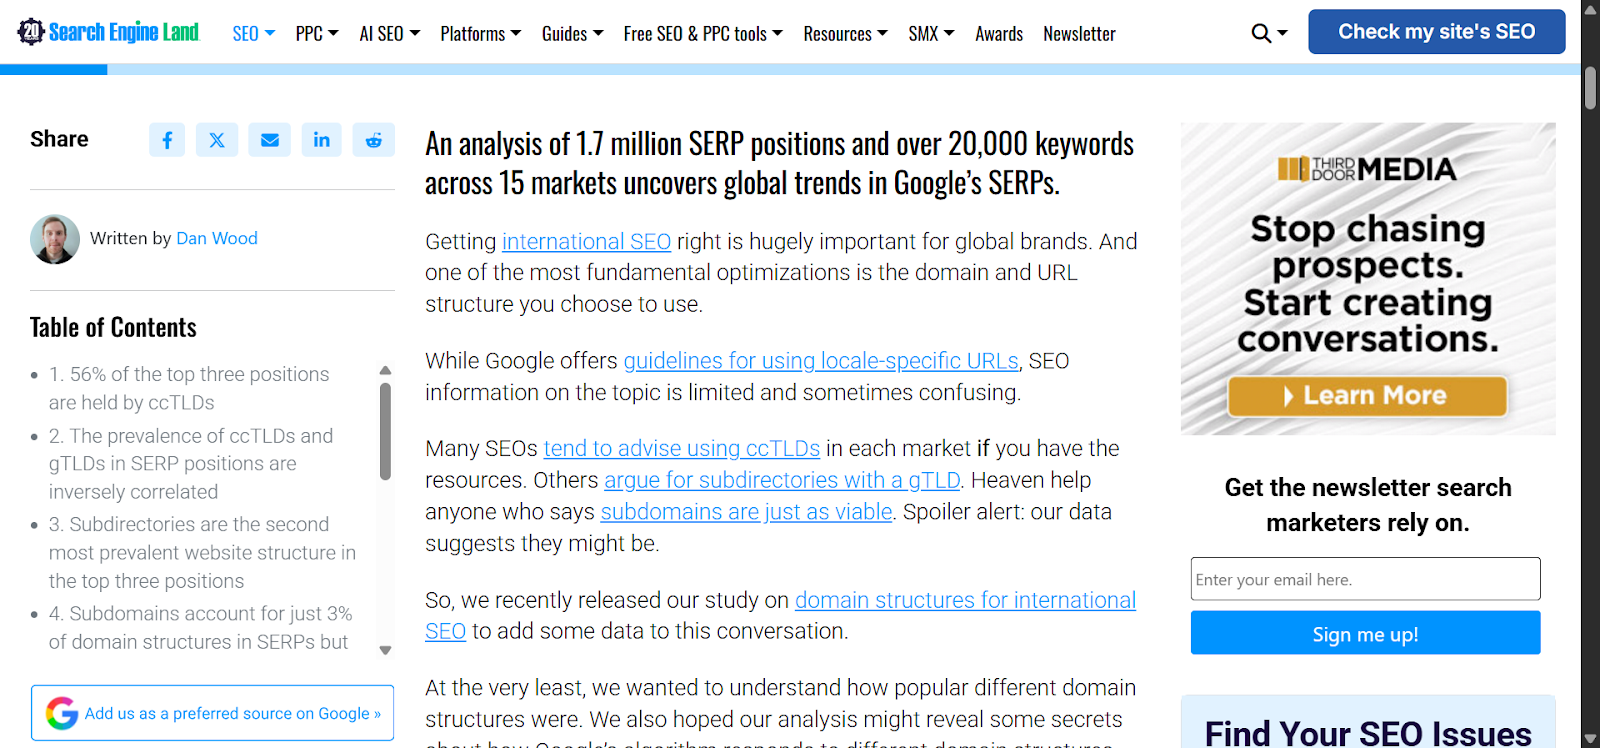This screenshot has width=1600, height=748.
Task: Share article via email icon
Action: pyautogui.click(x=270, y=140)
